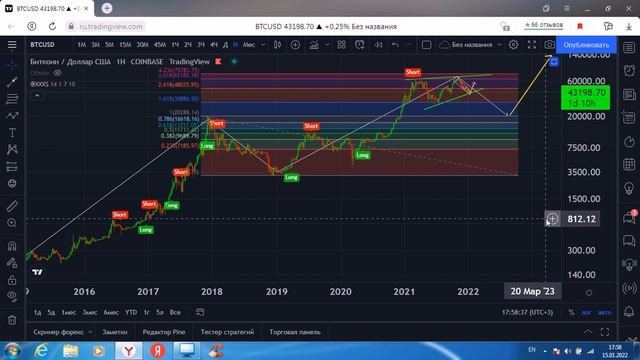Toggle авто auto scale
This screenshot has width=640, height=360.
click(x=605, y=313)
